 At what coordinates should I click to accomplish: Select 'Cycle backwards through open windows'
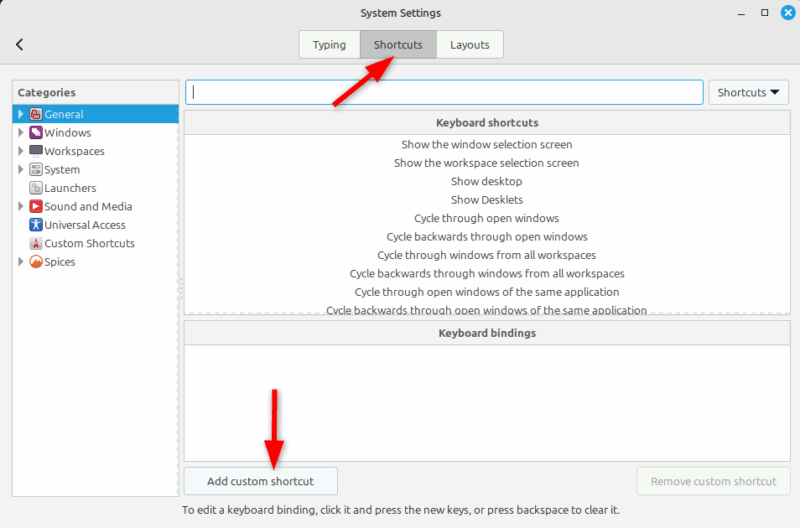[487, 236]
